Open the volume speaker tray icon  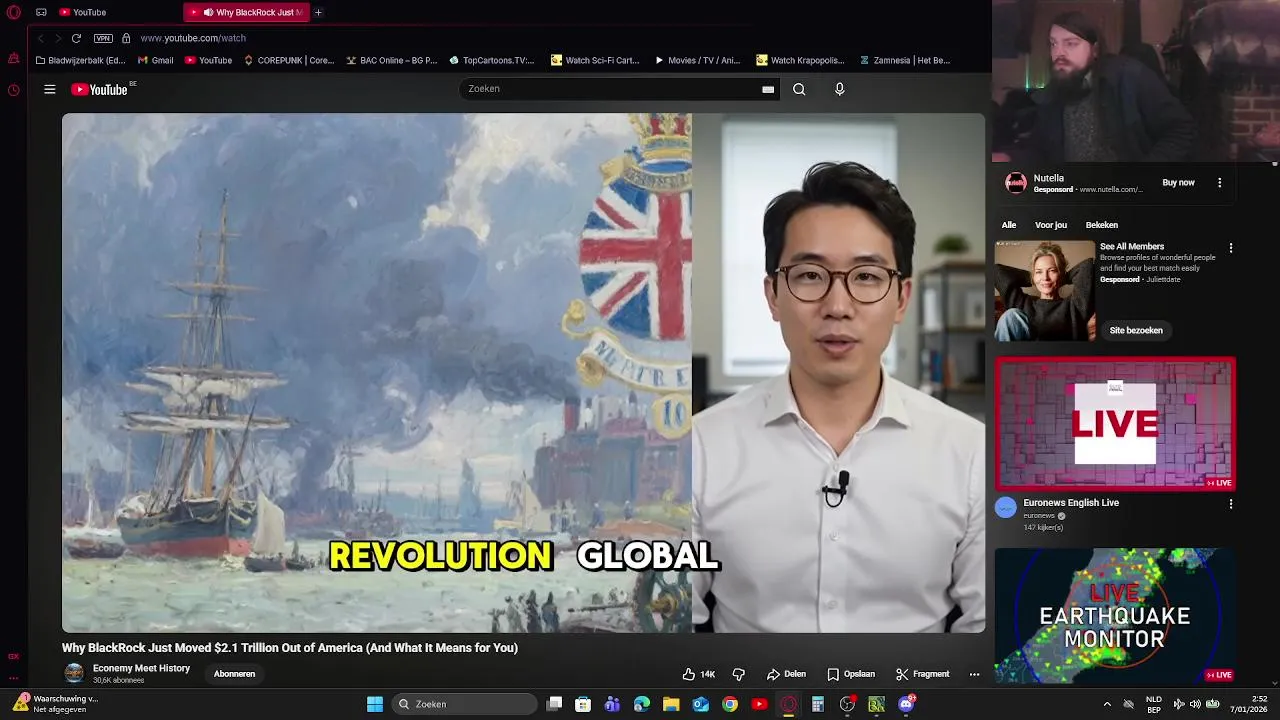point(1195,704)
